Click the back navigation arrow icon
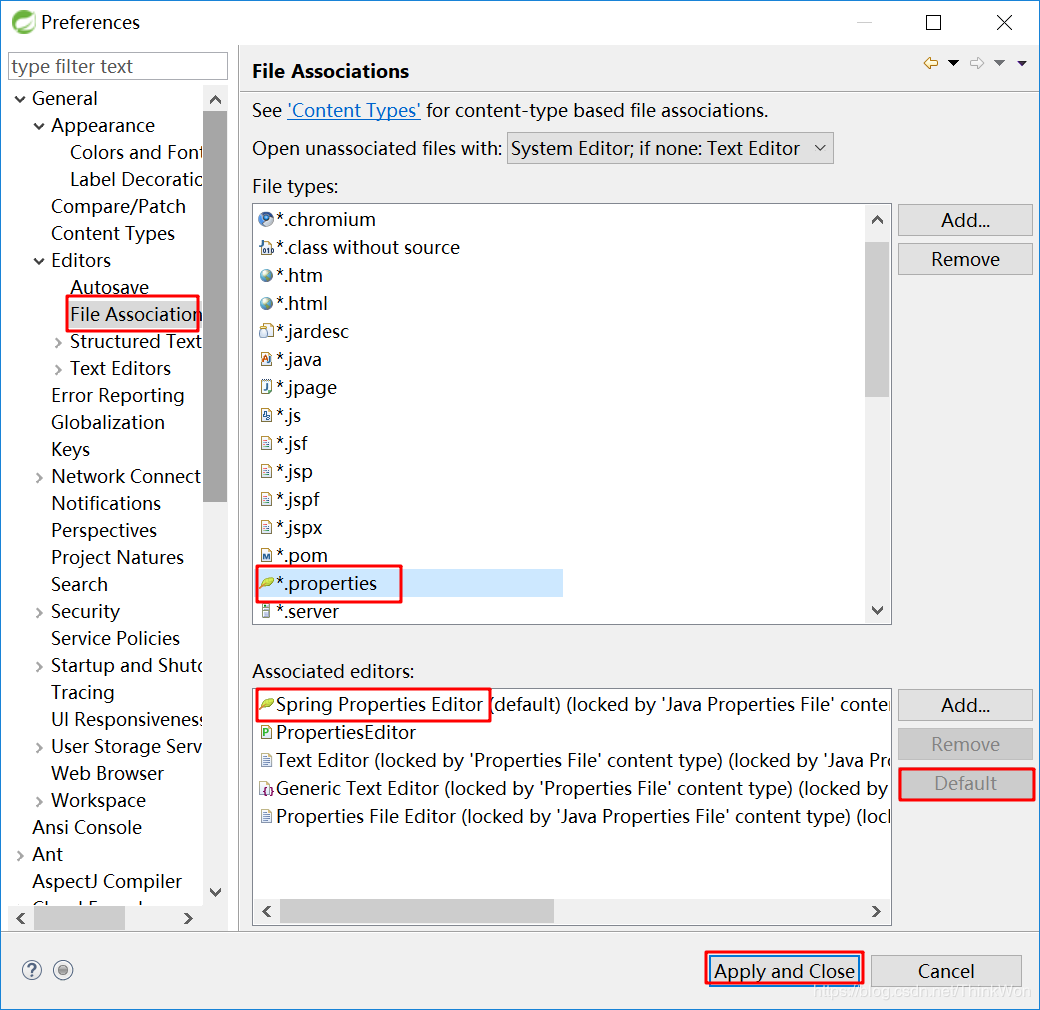This screenshot has width=1040, height=1010. 931,64
